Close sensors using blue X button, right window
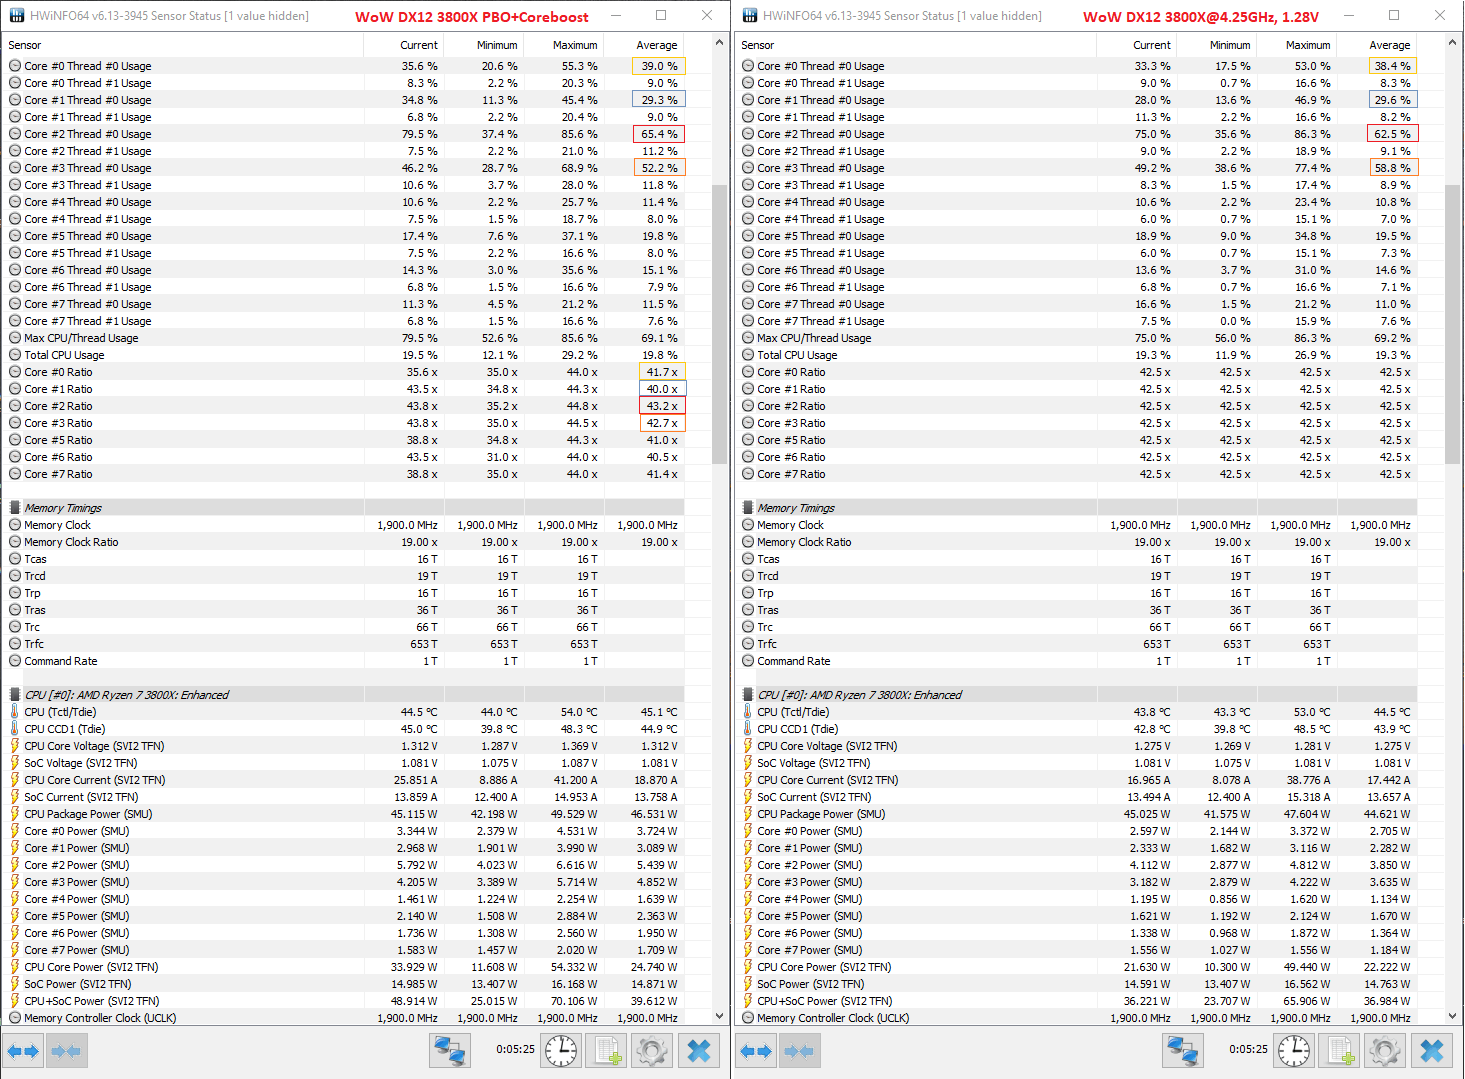1465x1079 pixels. [x=1432, y=1051]
